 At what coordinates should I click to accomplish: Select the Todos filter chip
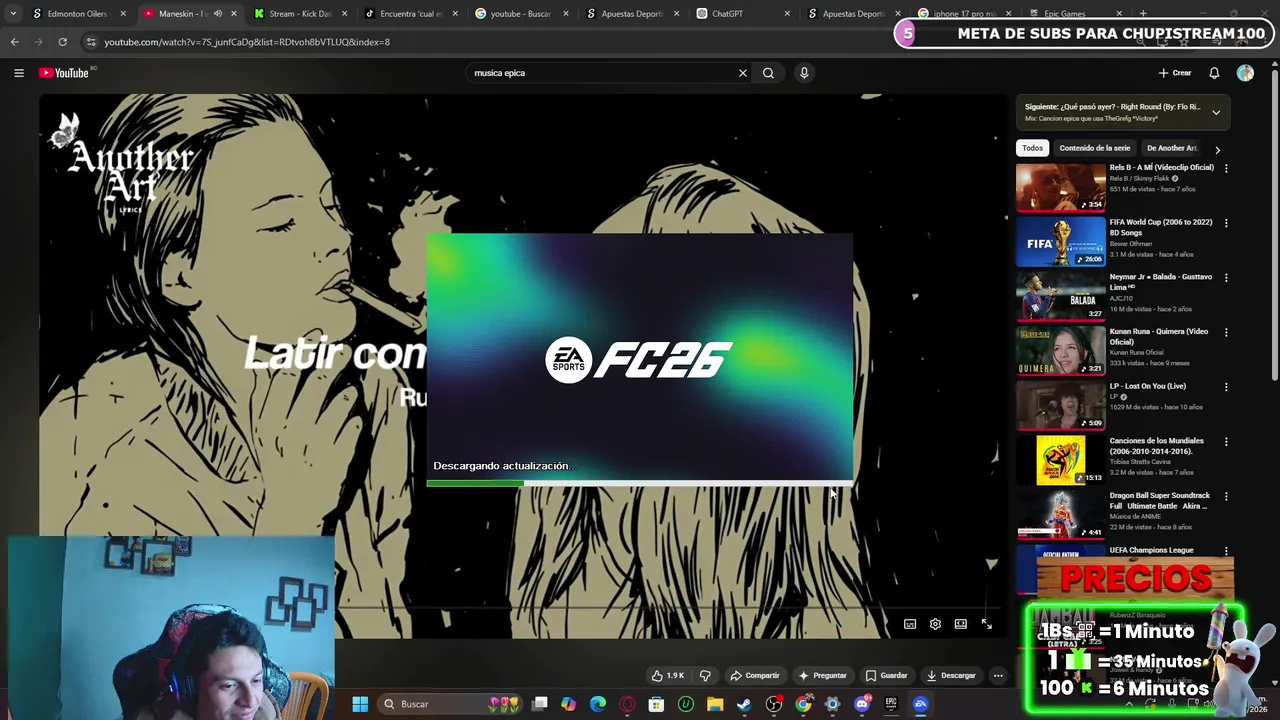[x=1032, y=148]
